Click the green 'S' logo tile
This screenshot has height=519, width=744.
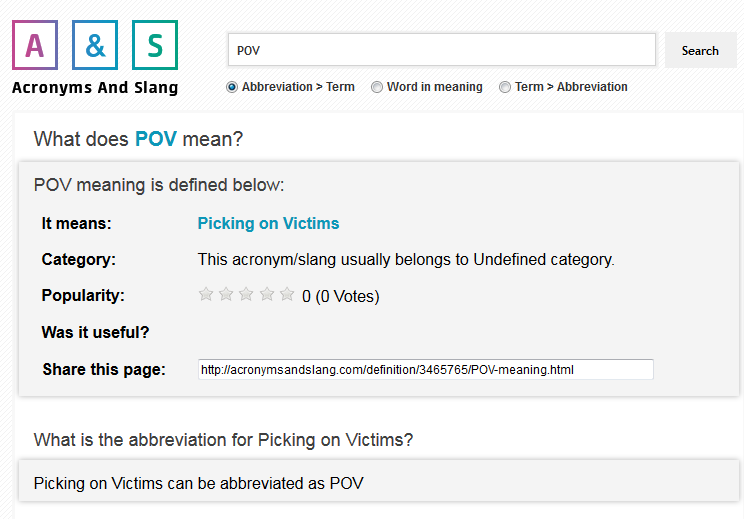[155, 45]
